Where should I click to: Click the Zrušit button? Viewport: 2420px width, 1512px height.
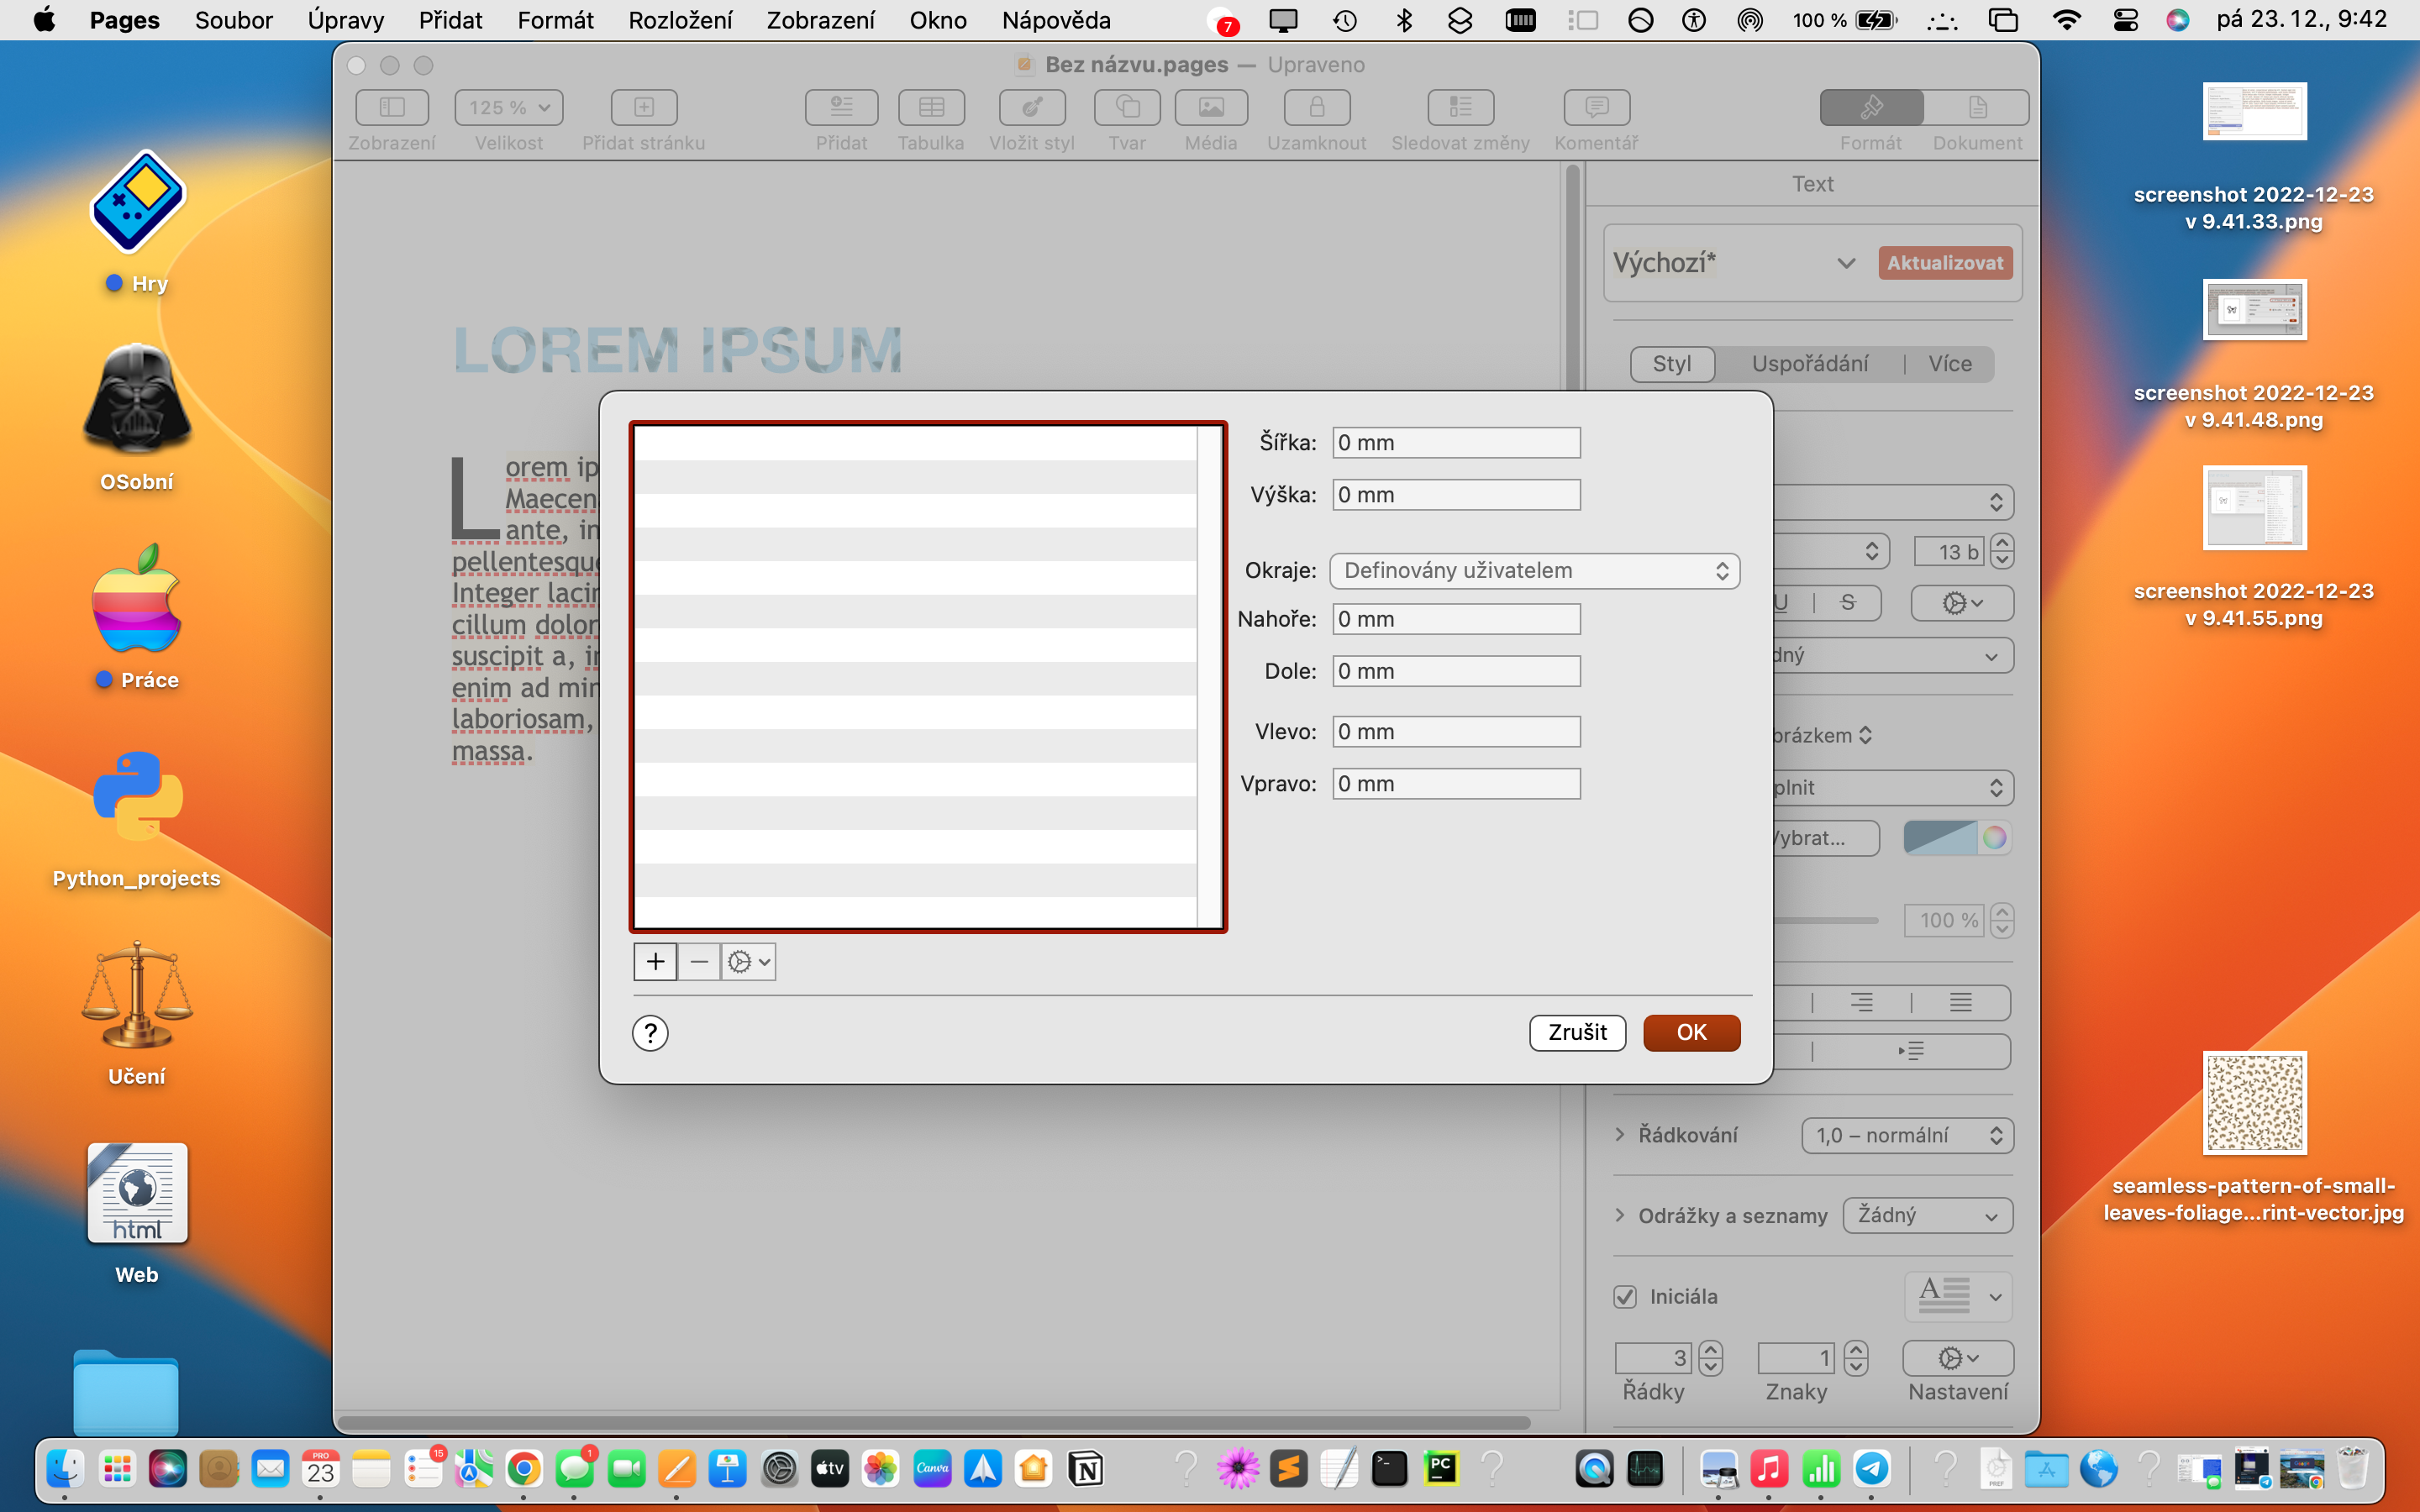[1577, 1032]
